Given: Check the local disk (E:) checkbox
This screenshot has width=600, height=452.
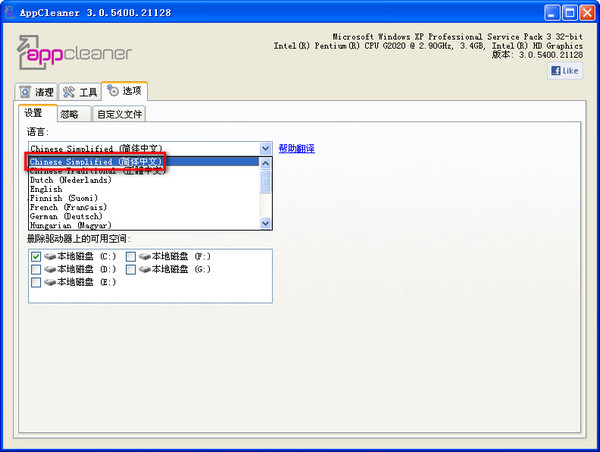Looking at the screenshot, I should (36, 282).
